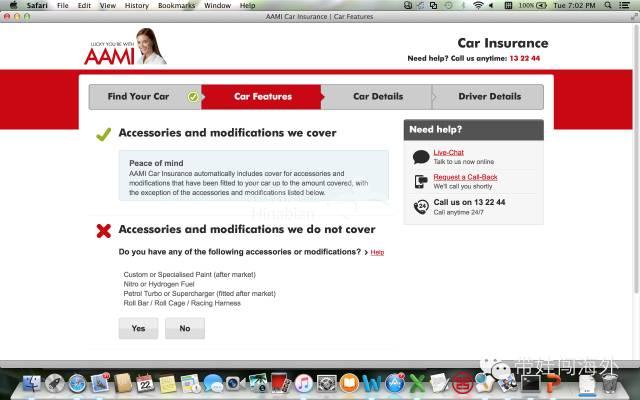640x400 pixels.
Task: Click the green tick icon beside Find Your Car
Action: 193,97
